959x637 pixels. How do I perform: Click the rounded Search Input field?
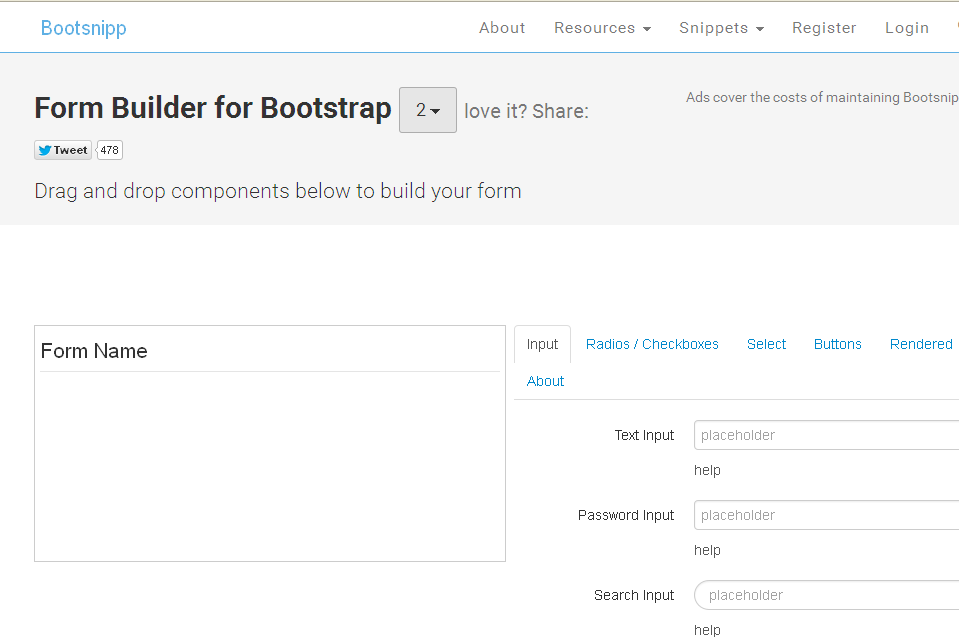point(826,595)
